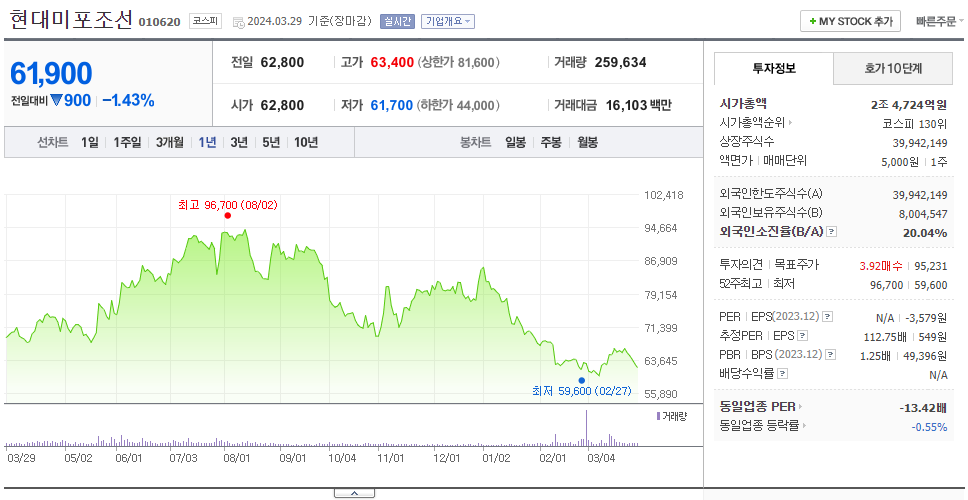This screenshot has height=500, width=968.
Task: Open the 빠른주문 dropdown
Action: click(x=940, y=21)
